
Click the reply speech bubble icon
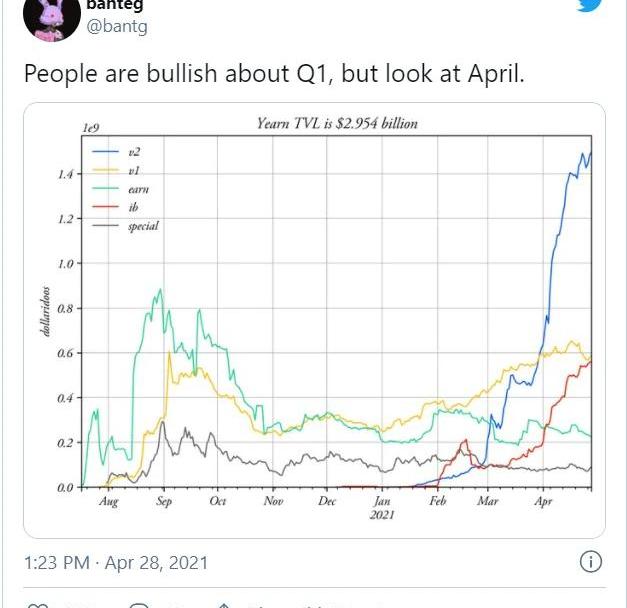[139, 604]
